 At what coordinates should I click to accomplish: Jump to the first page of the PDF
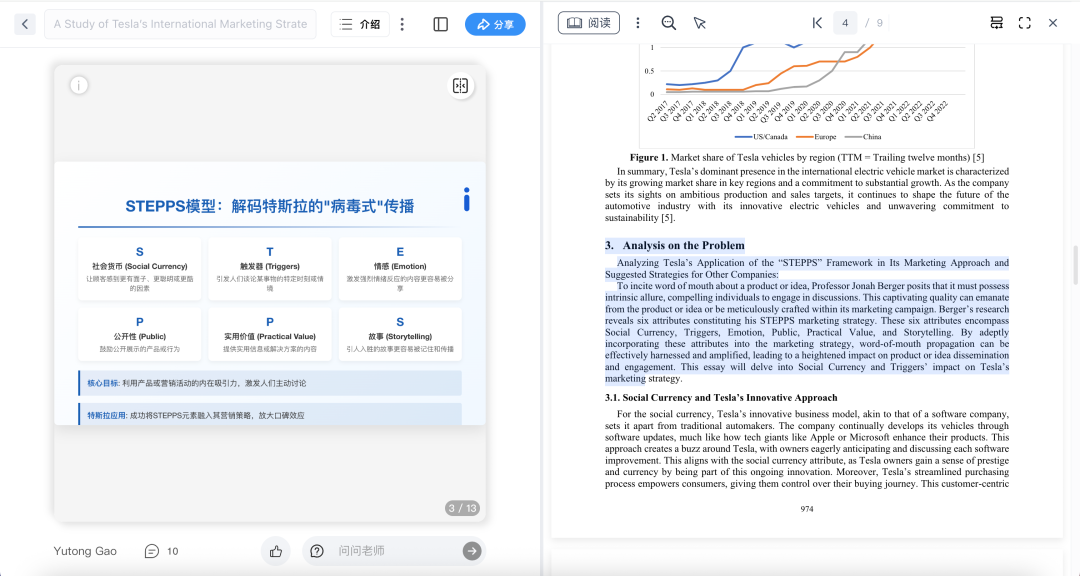[x=816, y=22]
